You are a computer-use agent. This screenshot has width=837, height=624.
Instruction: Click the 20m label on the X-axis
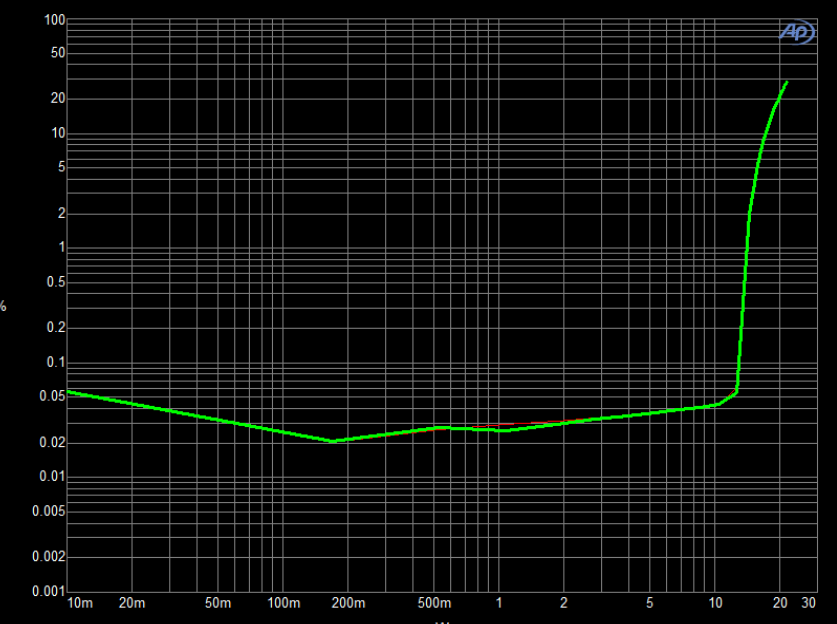click(x=132, y=603)
